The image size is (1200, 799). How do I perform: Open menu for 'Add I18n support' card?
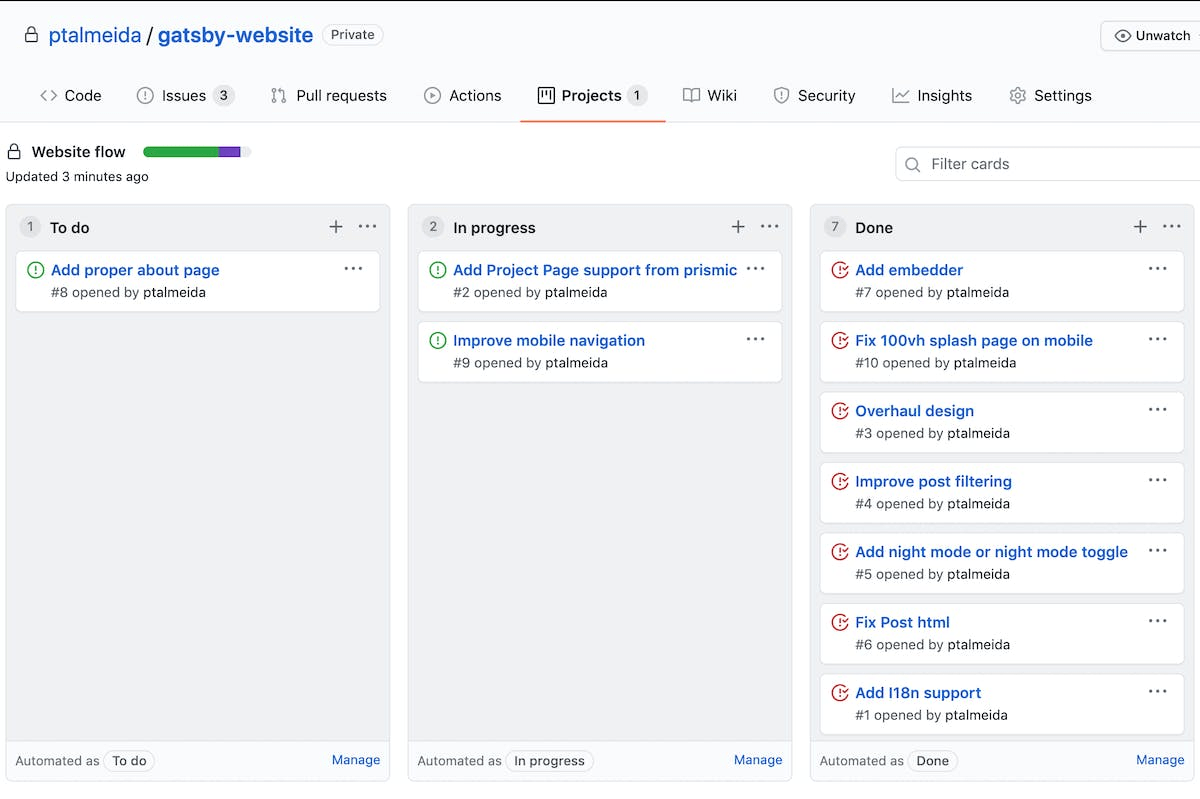1157,692
